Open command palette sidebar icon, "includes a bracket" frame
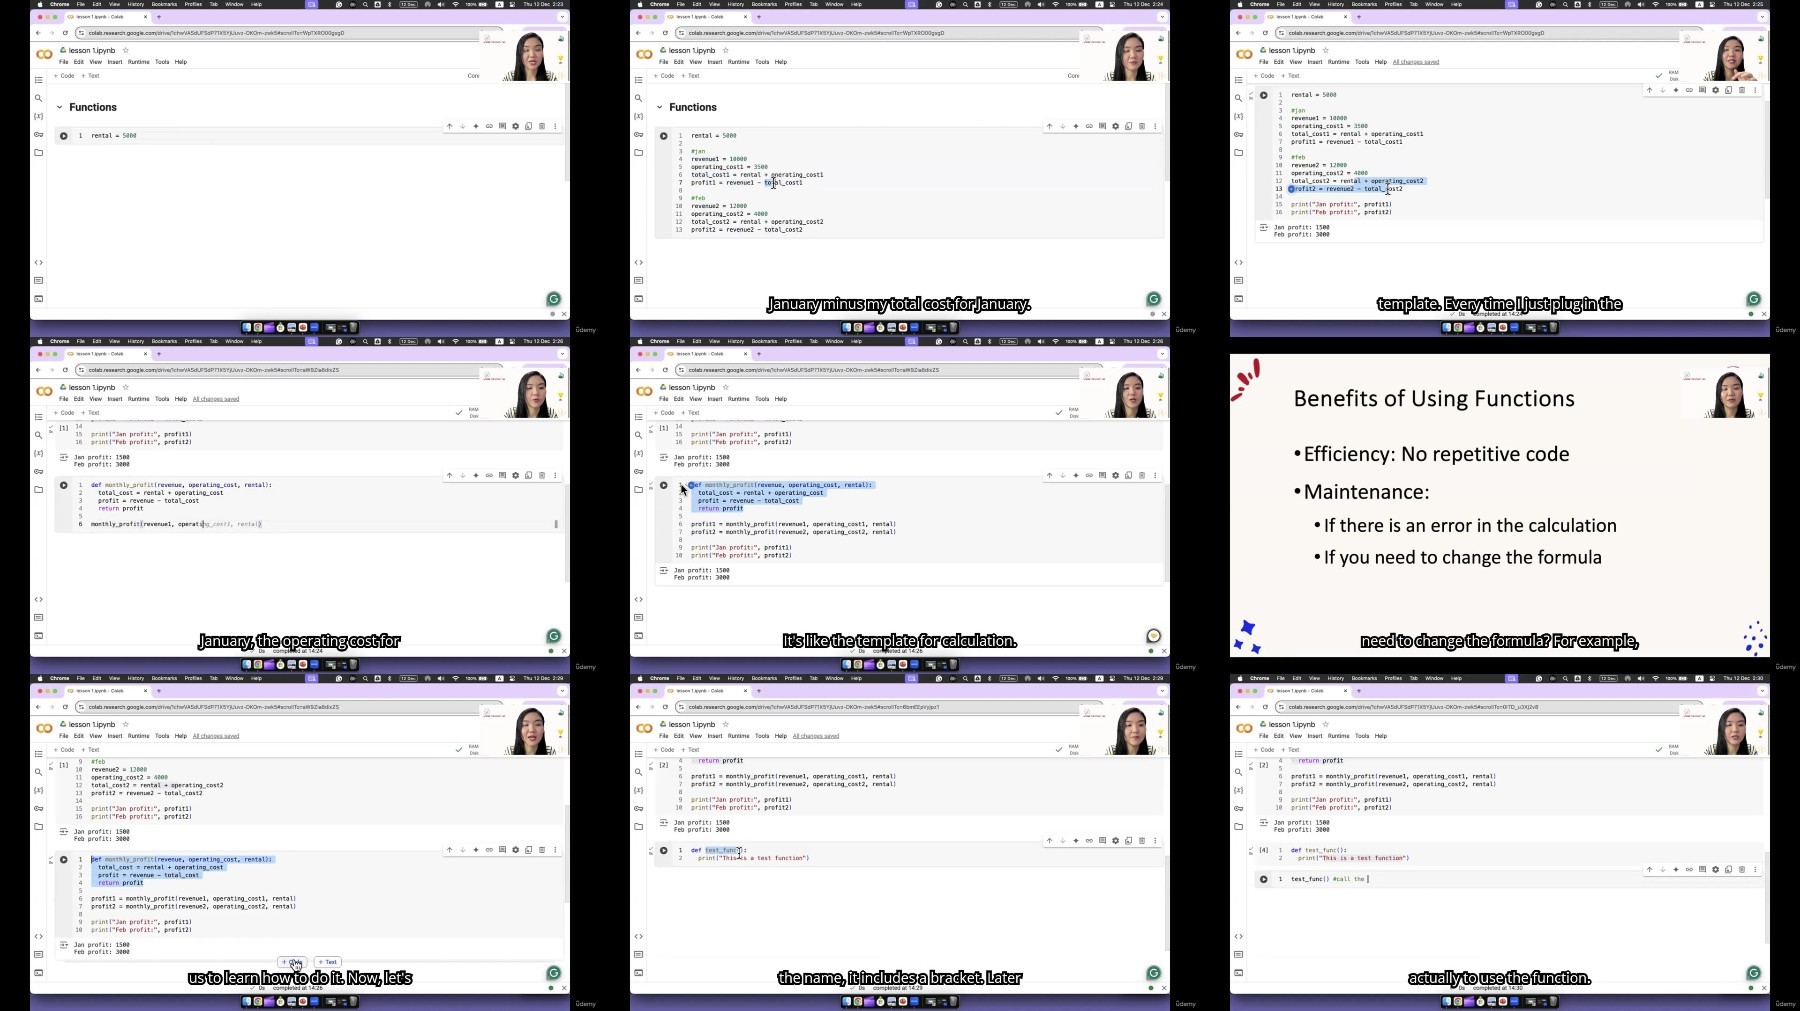This screenshot has width=1800, height=1011. pyautogui.click(x=638, y=954)
